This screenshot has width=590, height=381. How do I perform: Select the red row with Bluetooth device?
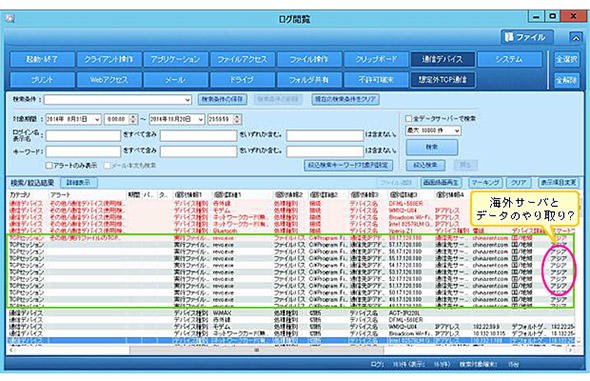pyautogui.click(x=291, y=231)
